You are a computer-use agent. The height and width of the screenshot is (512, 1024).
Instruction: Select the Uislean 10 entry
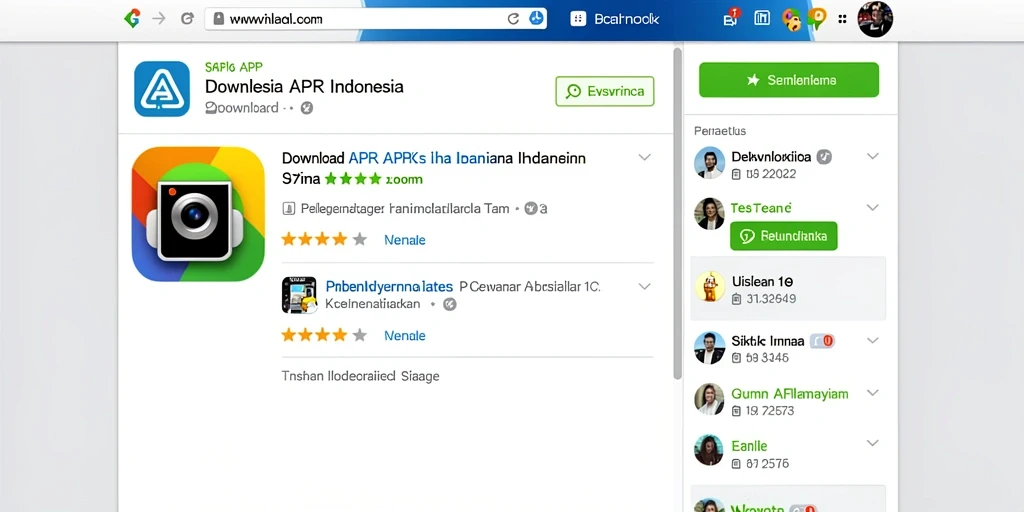coord(788,289)
